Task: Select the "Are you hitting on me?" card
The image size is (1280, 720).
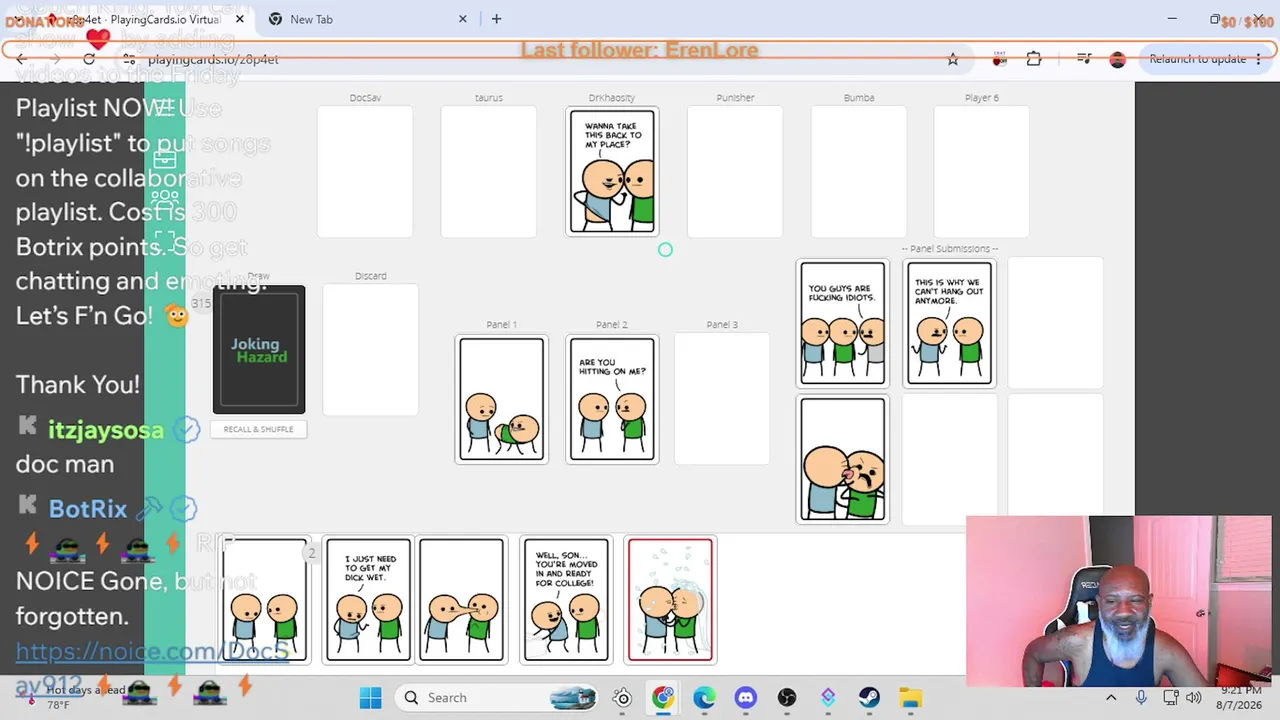Action: (612, 400)
